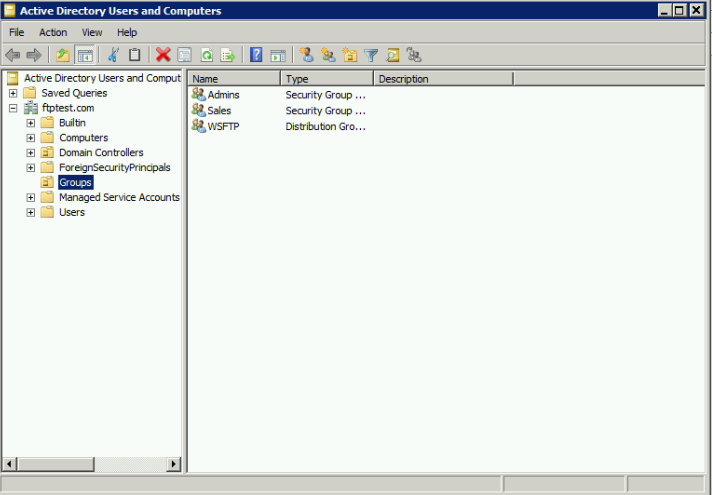Select the Domain Controllers tree item
The width and height of the screenshot is (712, 495).
click(x=101, y=153)
